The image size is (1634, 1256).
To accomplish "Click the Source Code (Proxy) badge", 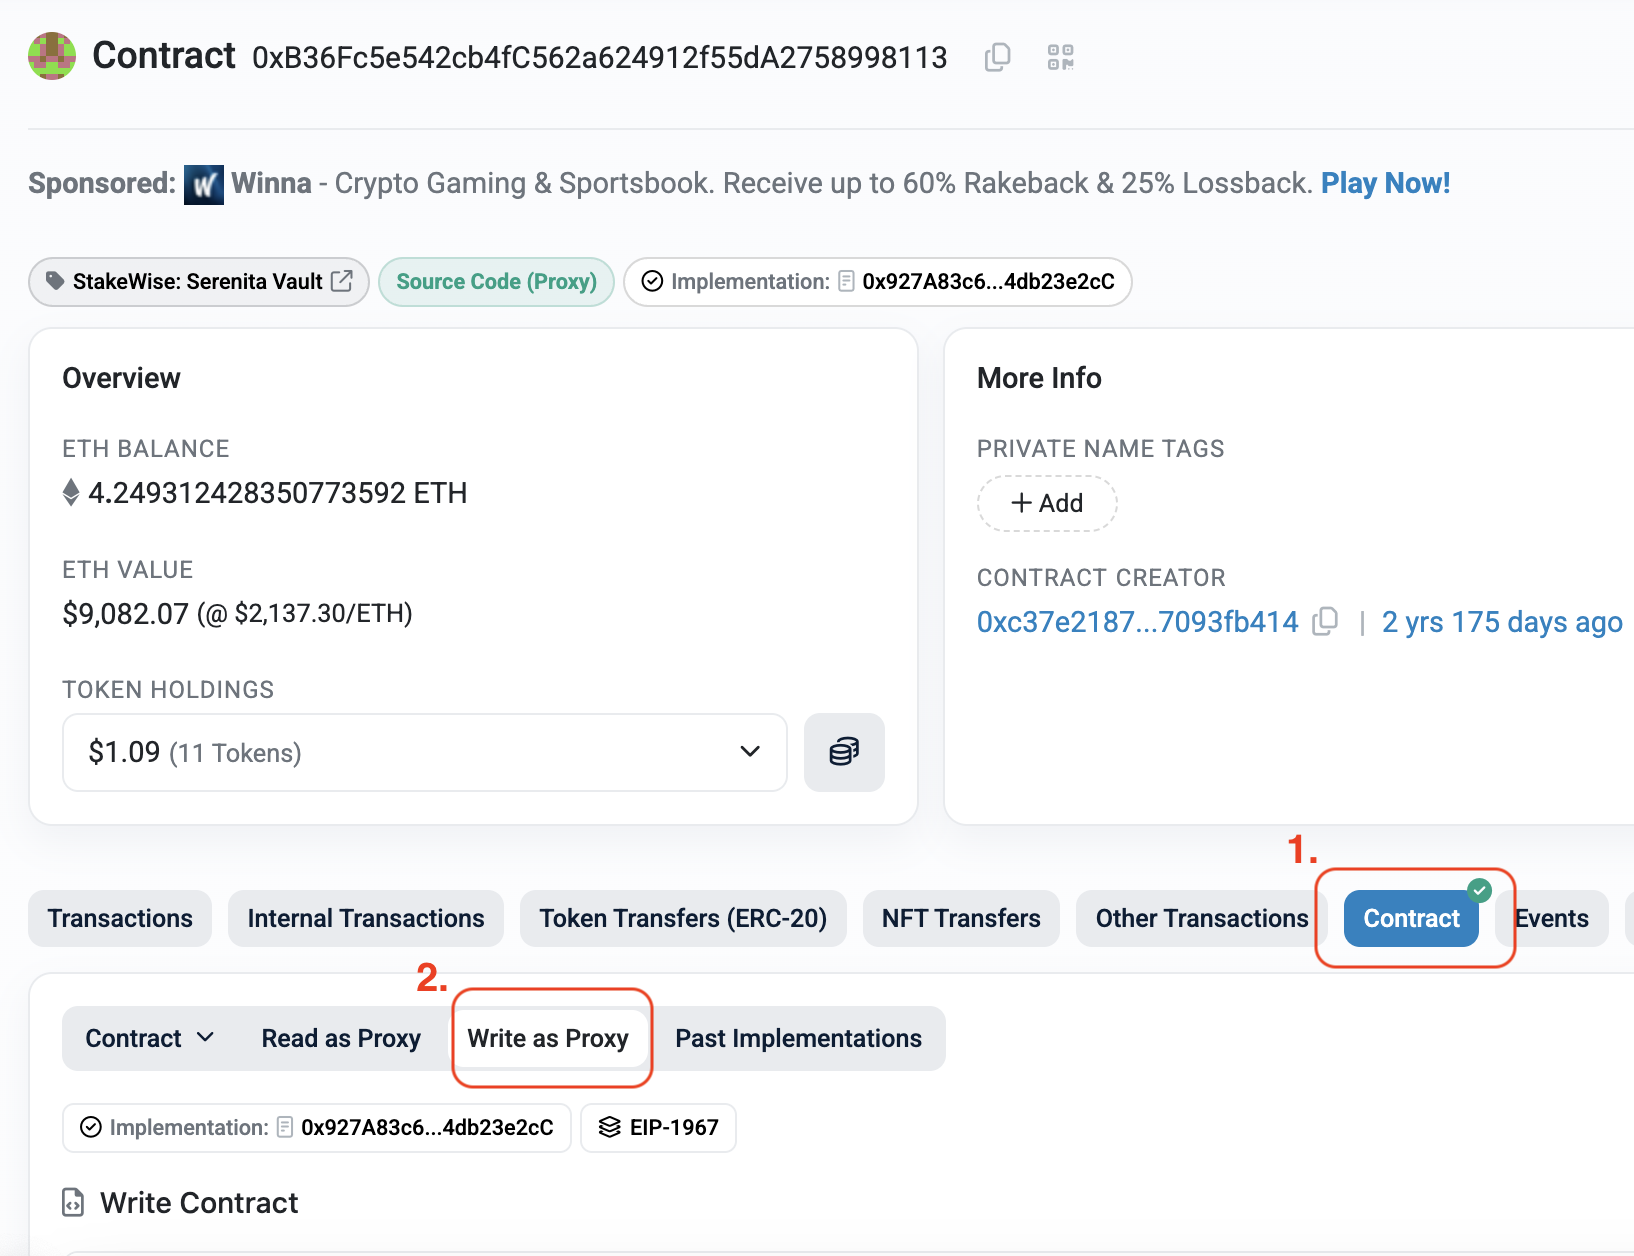I will pos(496,282).
